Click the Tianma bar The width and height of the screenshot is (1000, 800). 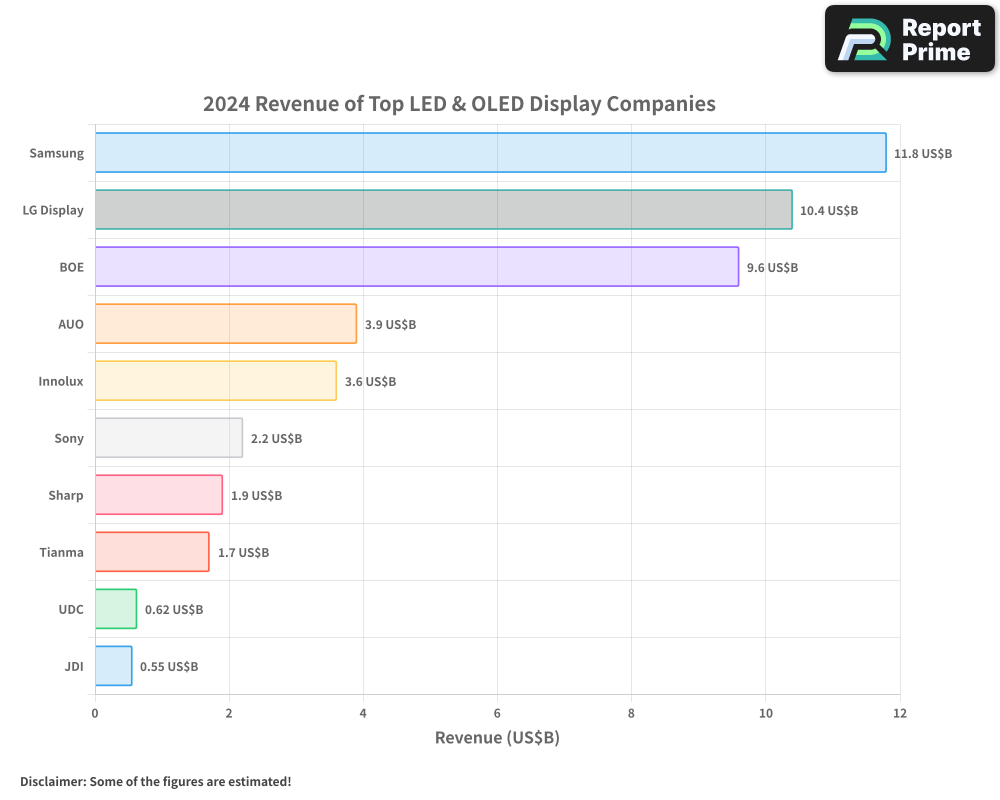(x=151, y=552)
